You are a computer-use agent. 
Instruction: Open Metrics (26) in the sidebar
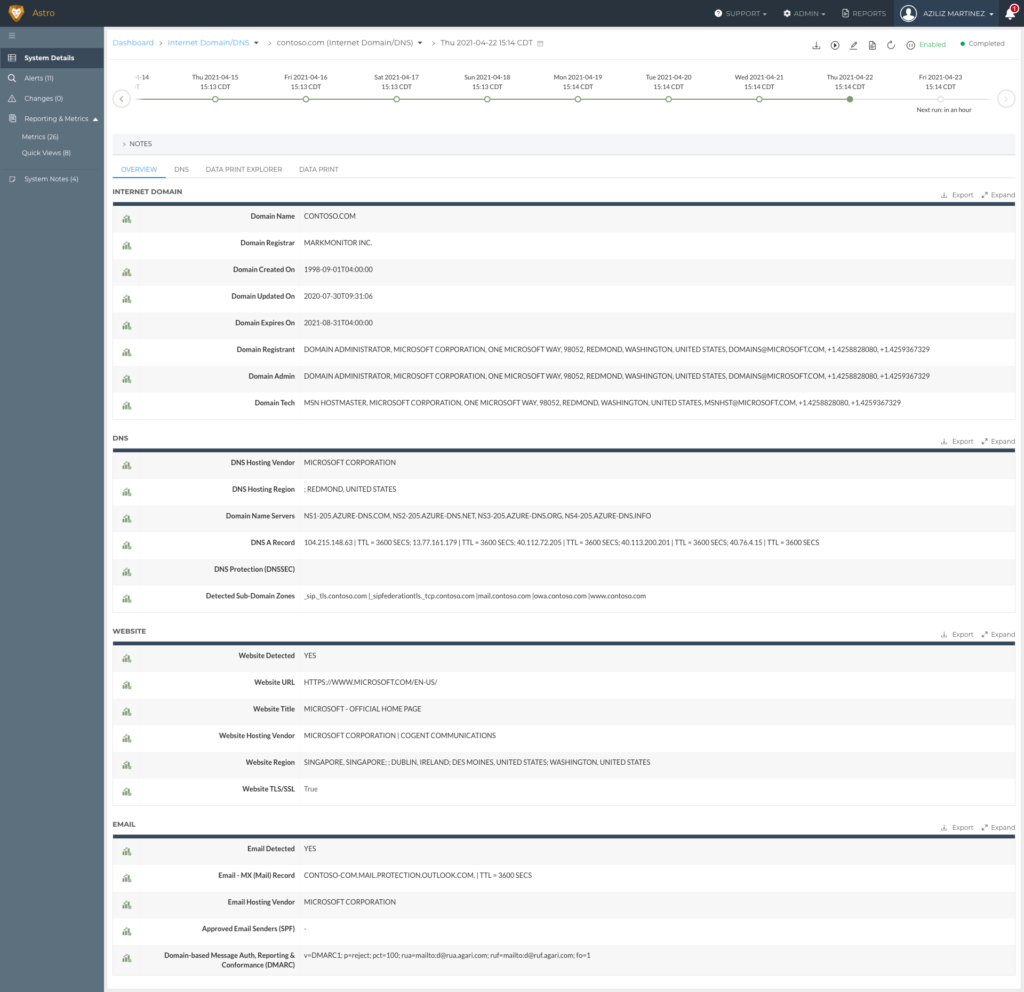[40, 137]
